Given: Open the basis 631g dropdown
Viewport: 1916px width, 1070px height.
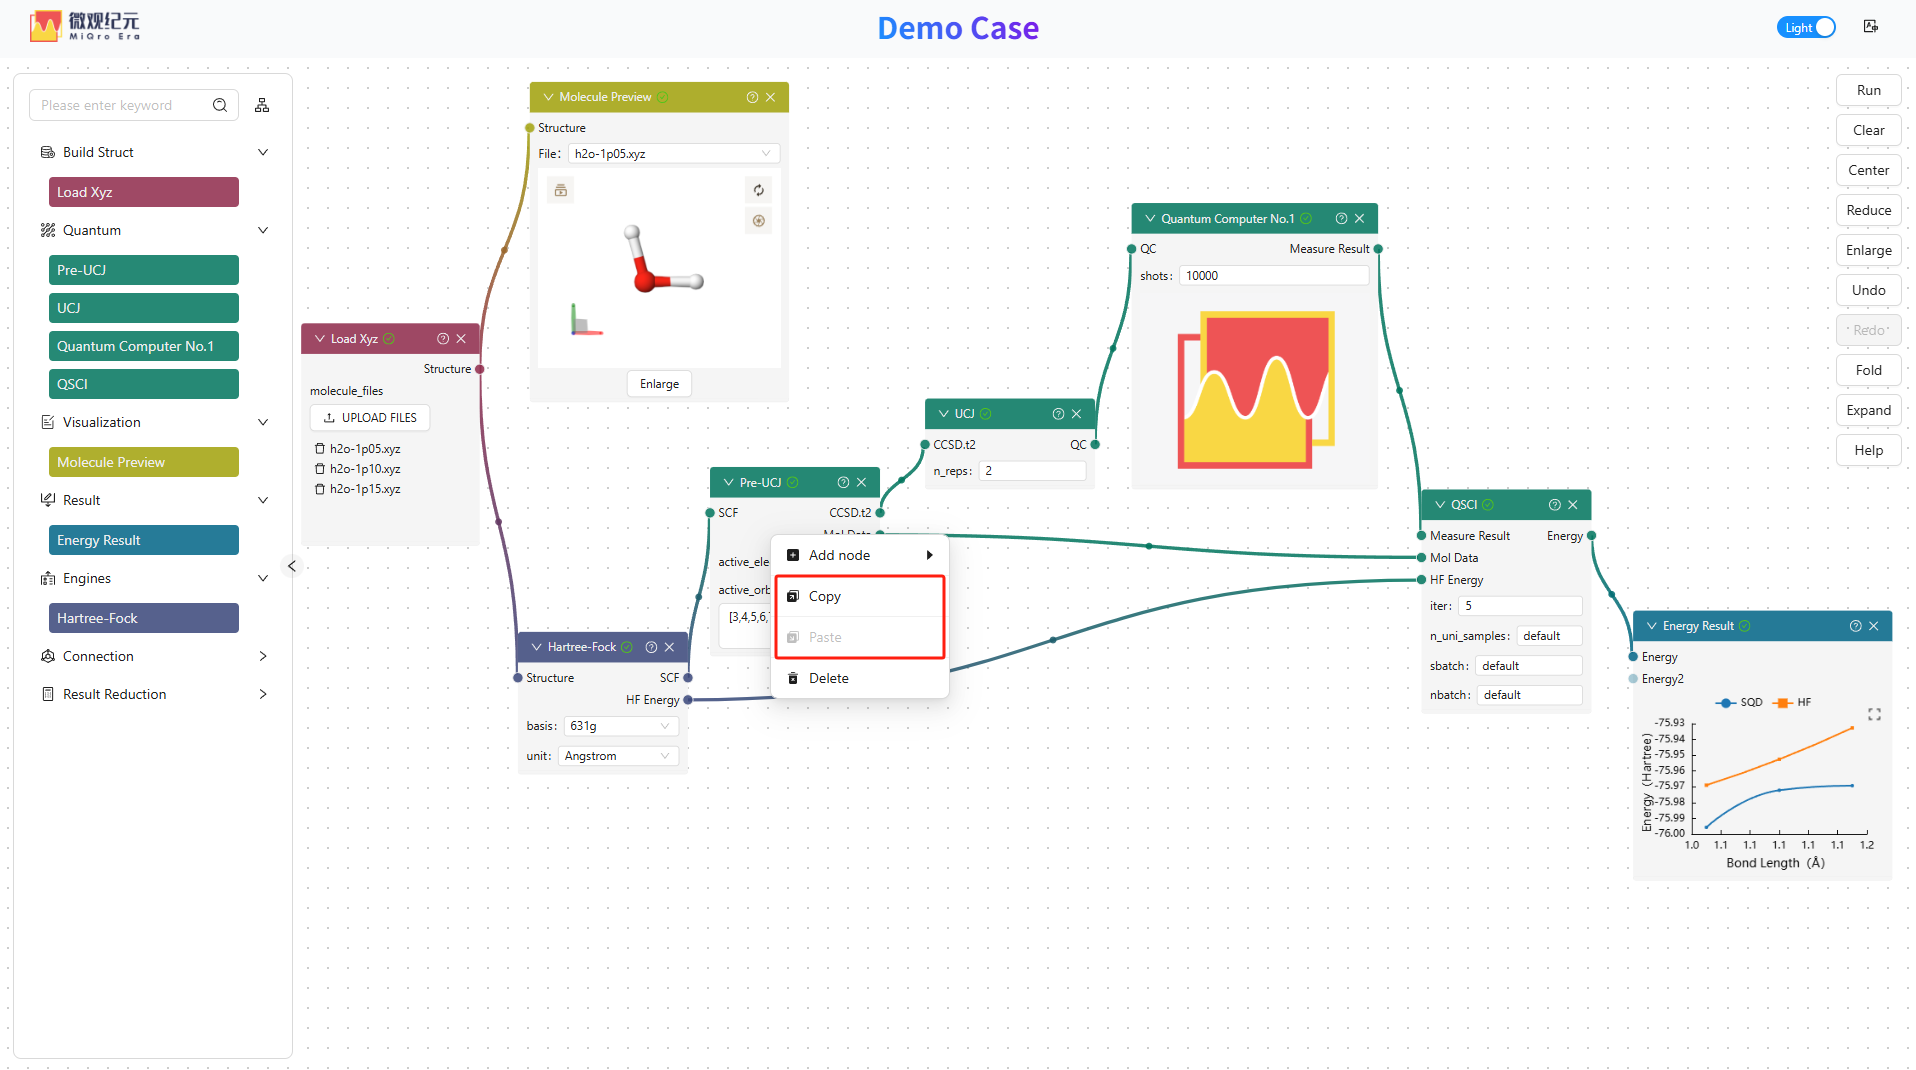Looking at the screenshot, I should (622, 726).
